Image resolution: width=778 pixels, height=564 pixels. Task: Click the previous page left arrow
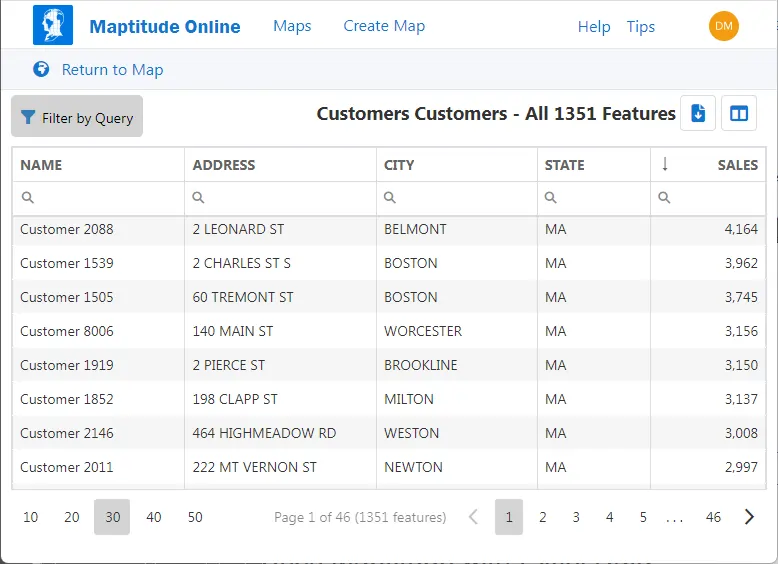[x=474, y=517]
